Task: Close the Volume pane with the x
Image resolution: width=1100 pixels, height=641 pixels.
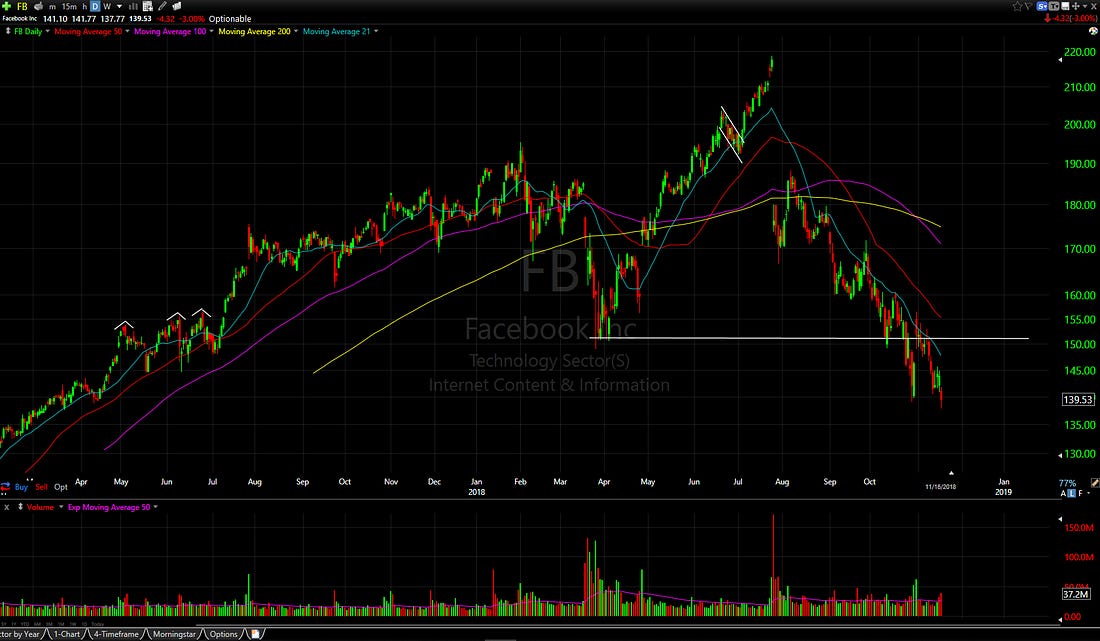Action: click(x=6, y=507)
